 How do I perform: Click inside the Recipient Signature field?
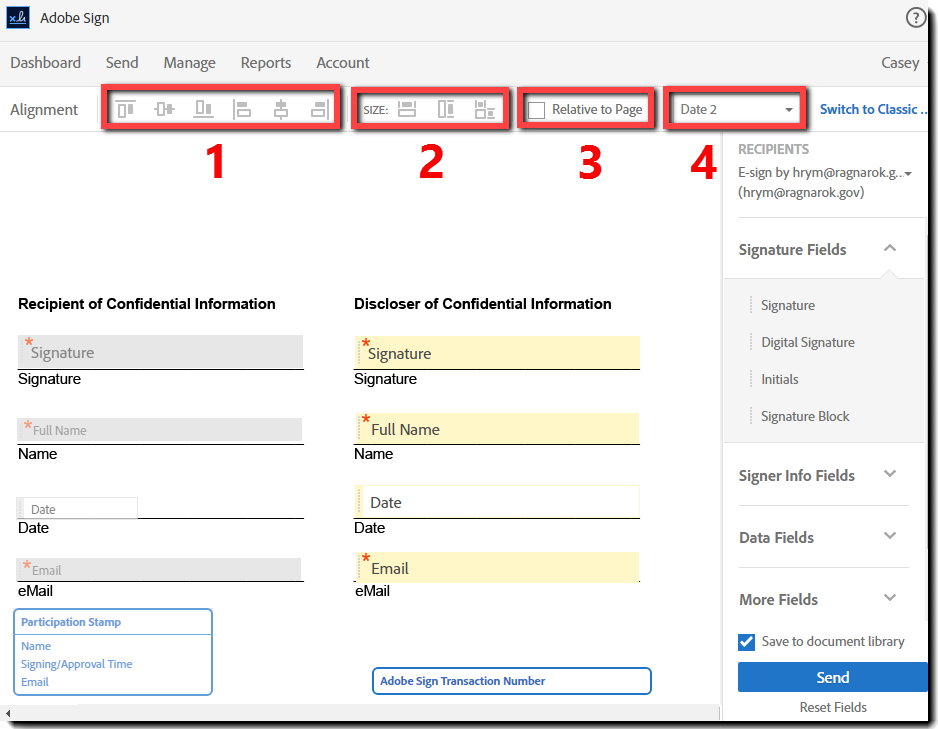point(160,351)
